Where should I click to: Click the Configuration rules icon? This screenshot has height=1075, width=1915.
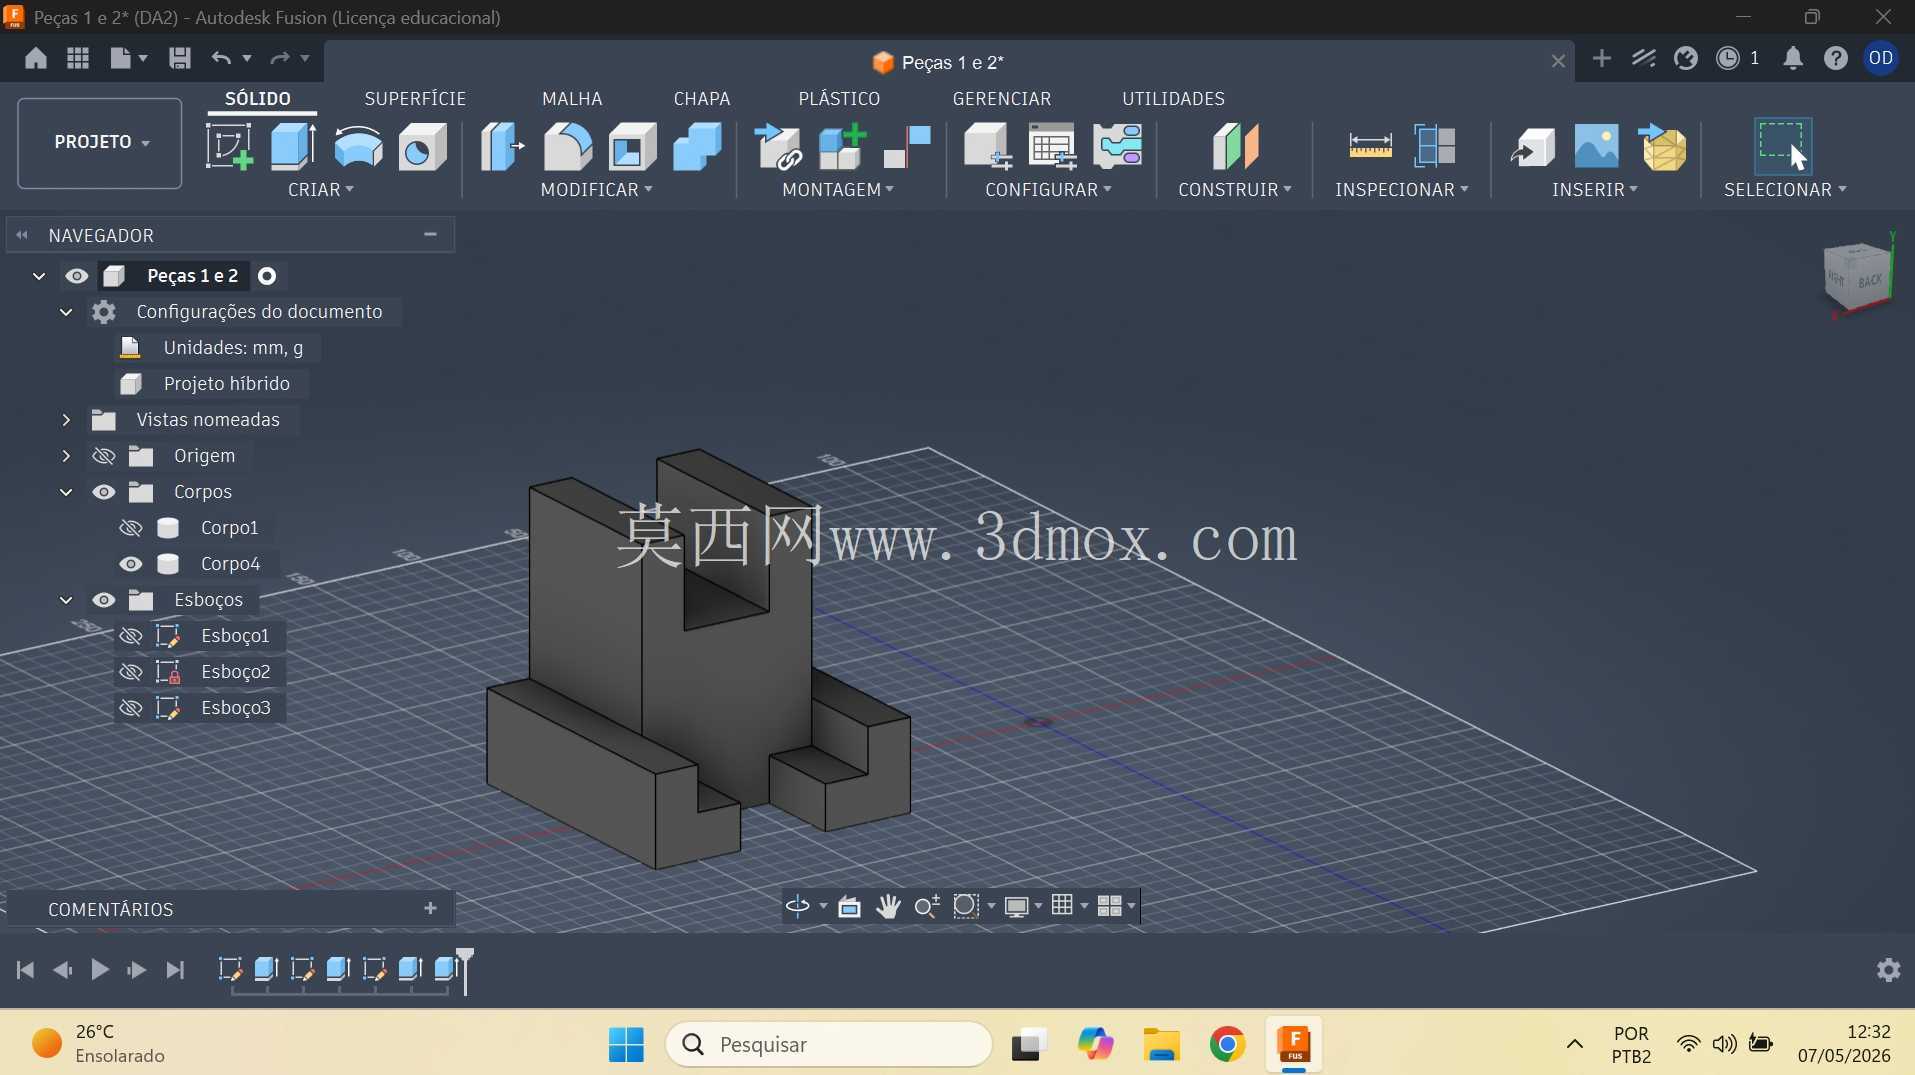coord(1117,146)
